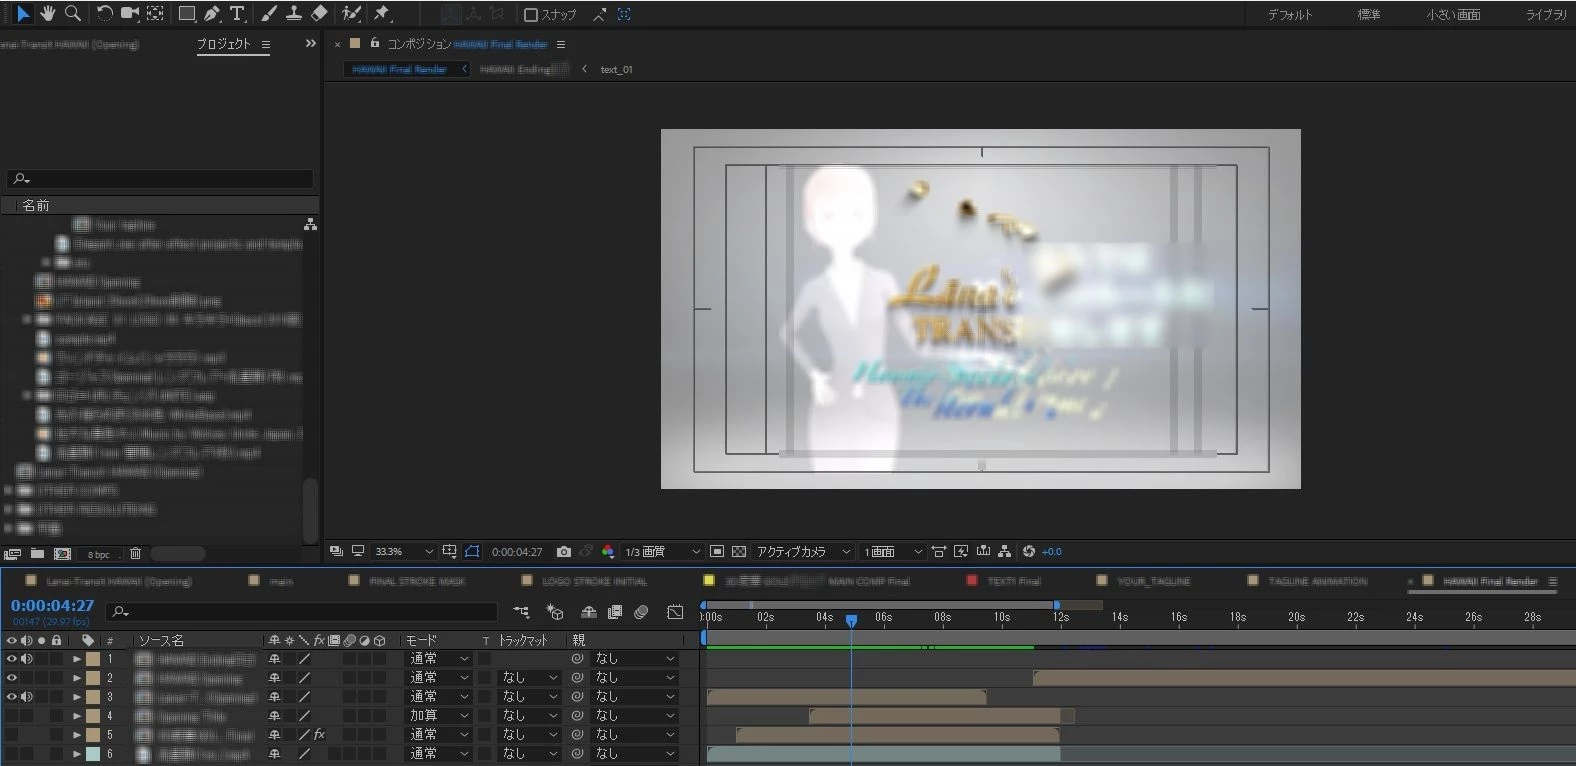Select the Rectangle shape tool
The height and width of the screenshot is (766, 1576).
click(187, 13)
